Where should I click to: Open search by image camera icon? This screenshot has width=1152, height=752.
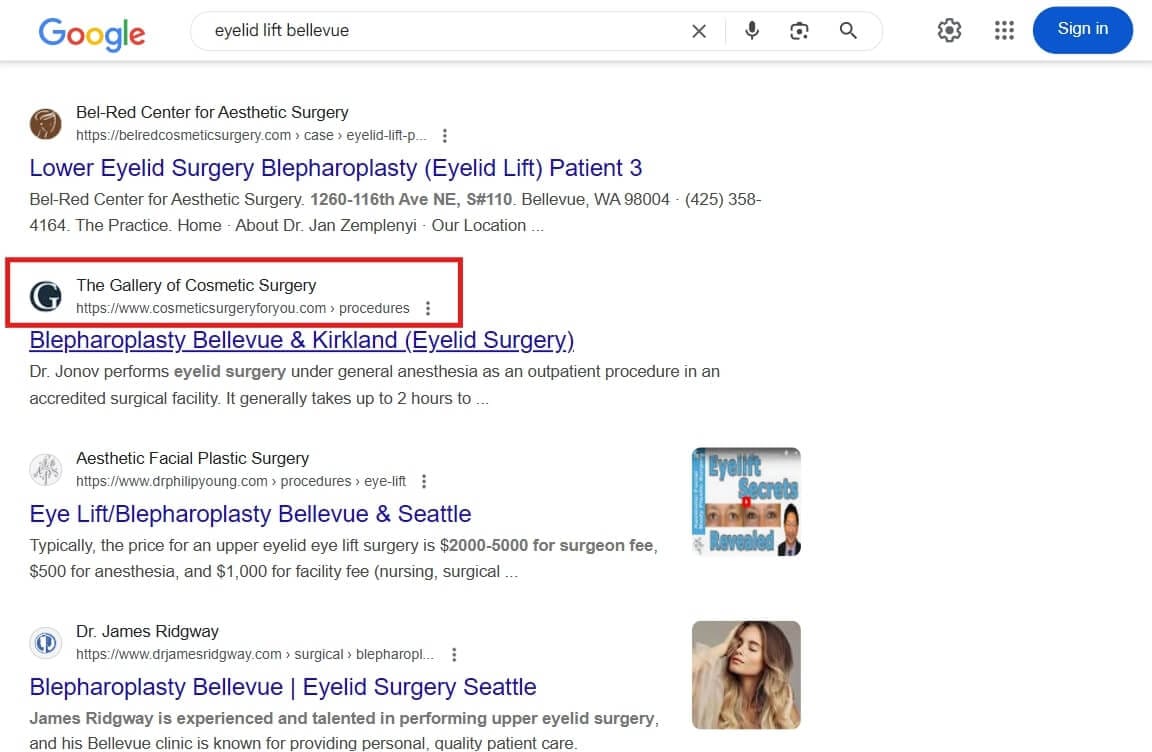coord(799,30)
